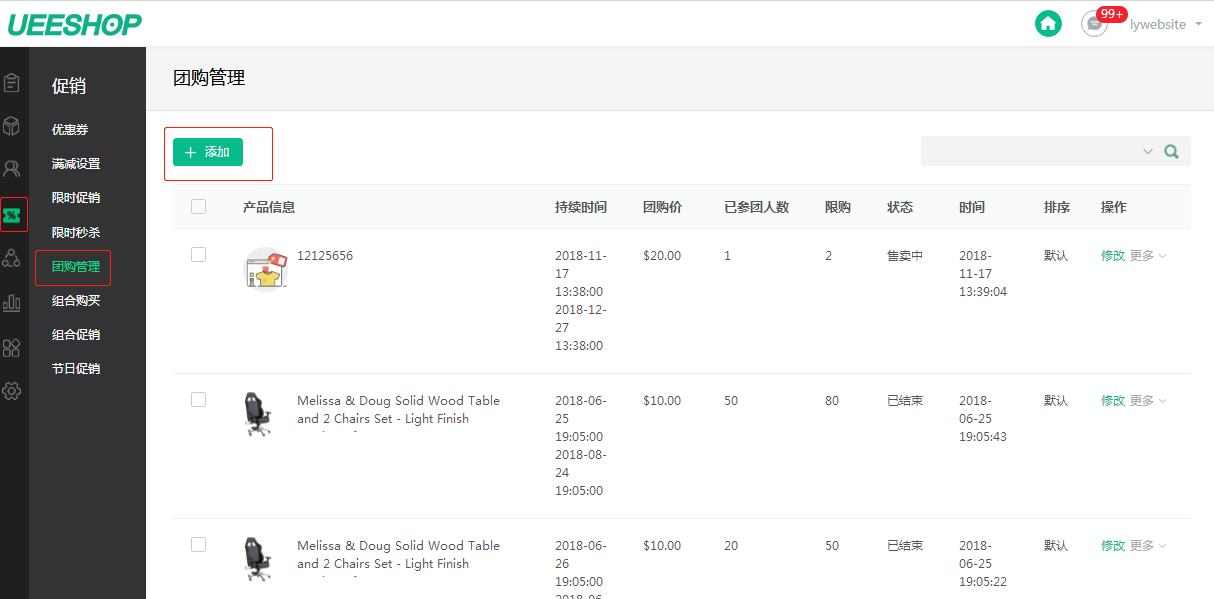Toggle the select-all checkbox in table header
The width and height of the screenshot is (1214, 599).
tap(198, 206)
